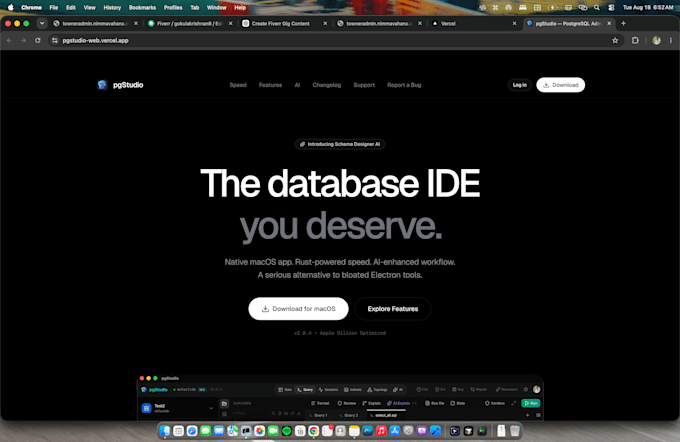Screen dimensions: 680x442
Task: Open the Chrome three-dot menu
Action: point(671,40)
